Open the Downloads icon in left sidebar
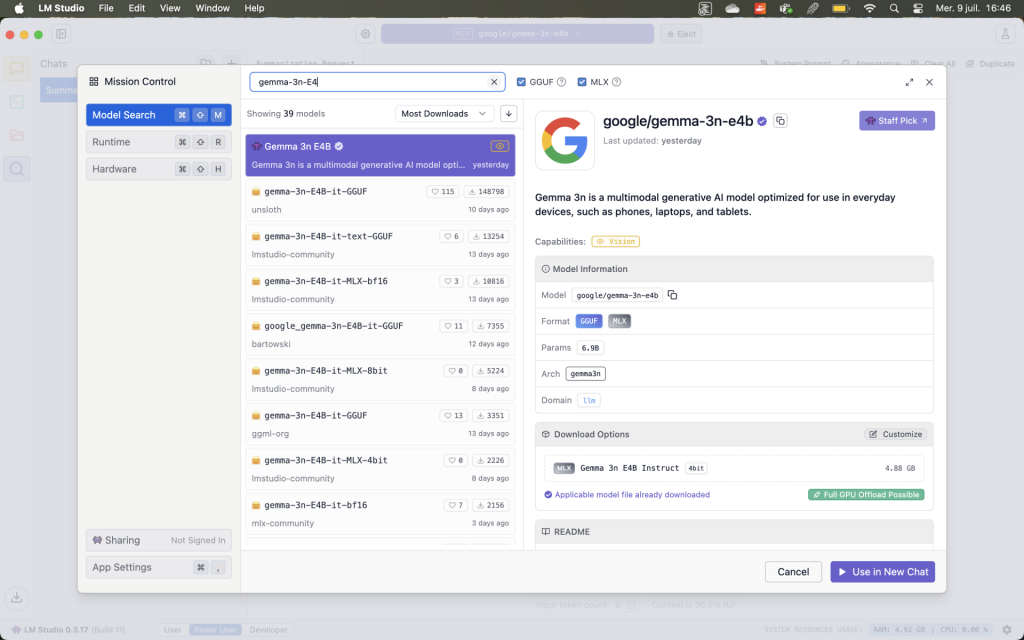Viewport: 1024px width, 640px height. (x=17, y=598)
